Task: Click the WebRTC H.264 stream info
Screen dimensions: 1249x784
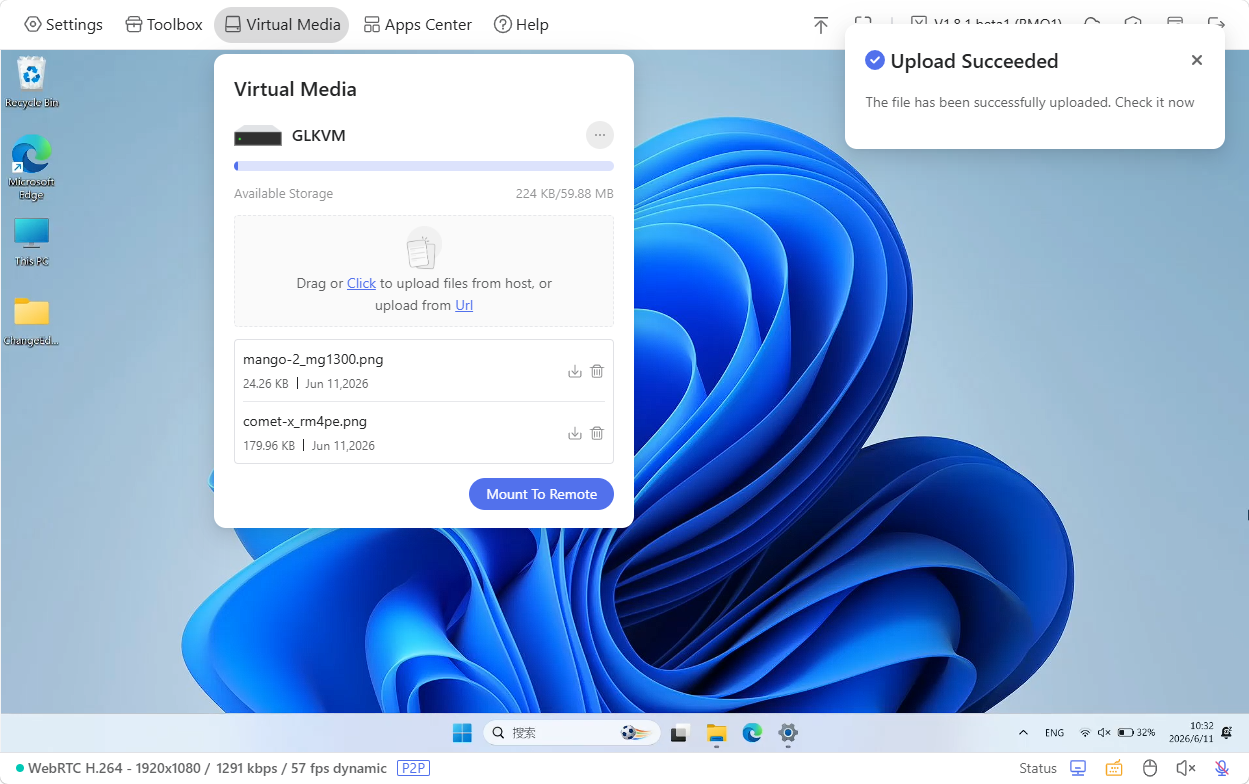Action: click(x=207, y=768)
